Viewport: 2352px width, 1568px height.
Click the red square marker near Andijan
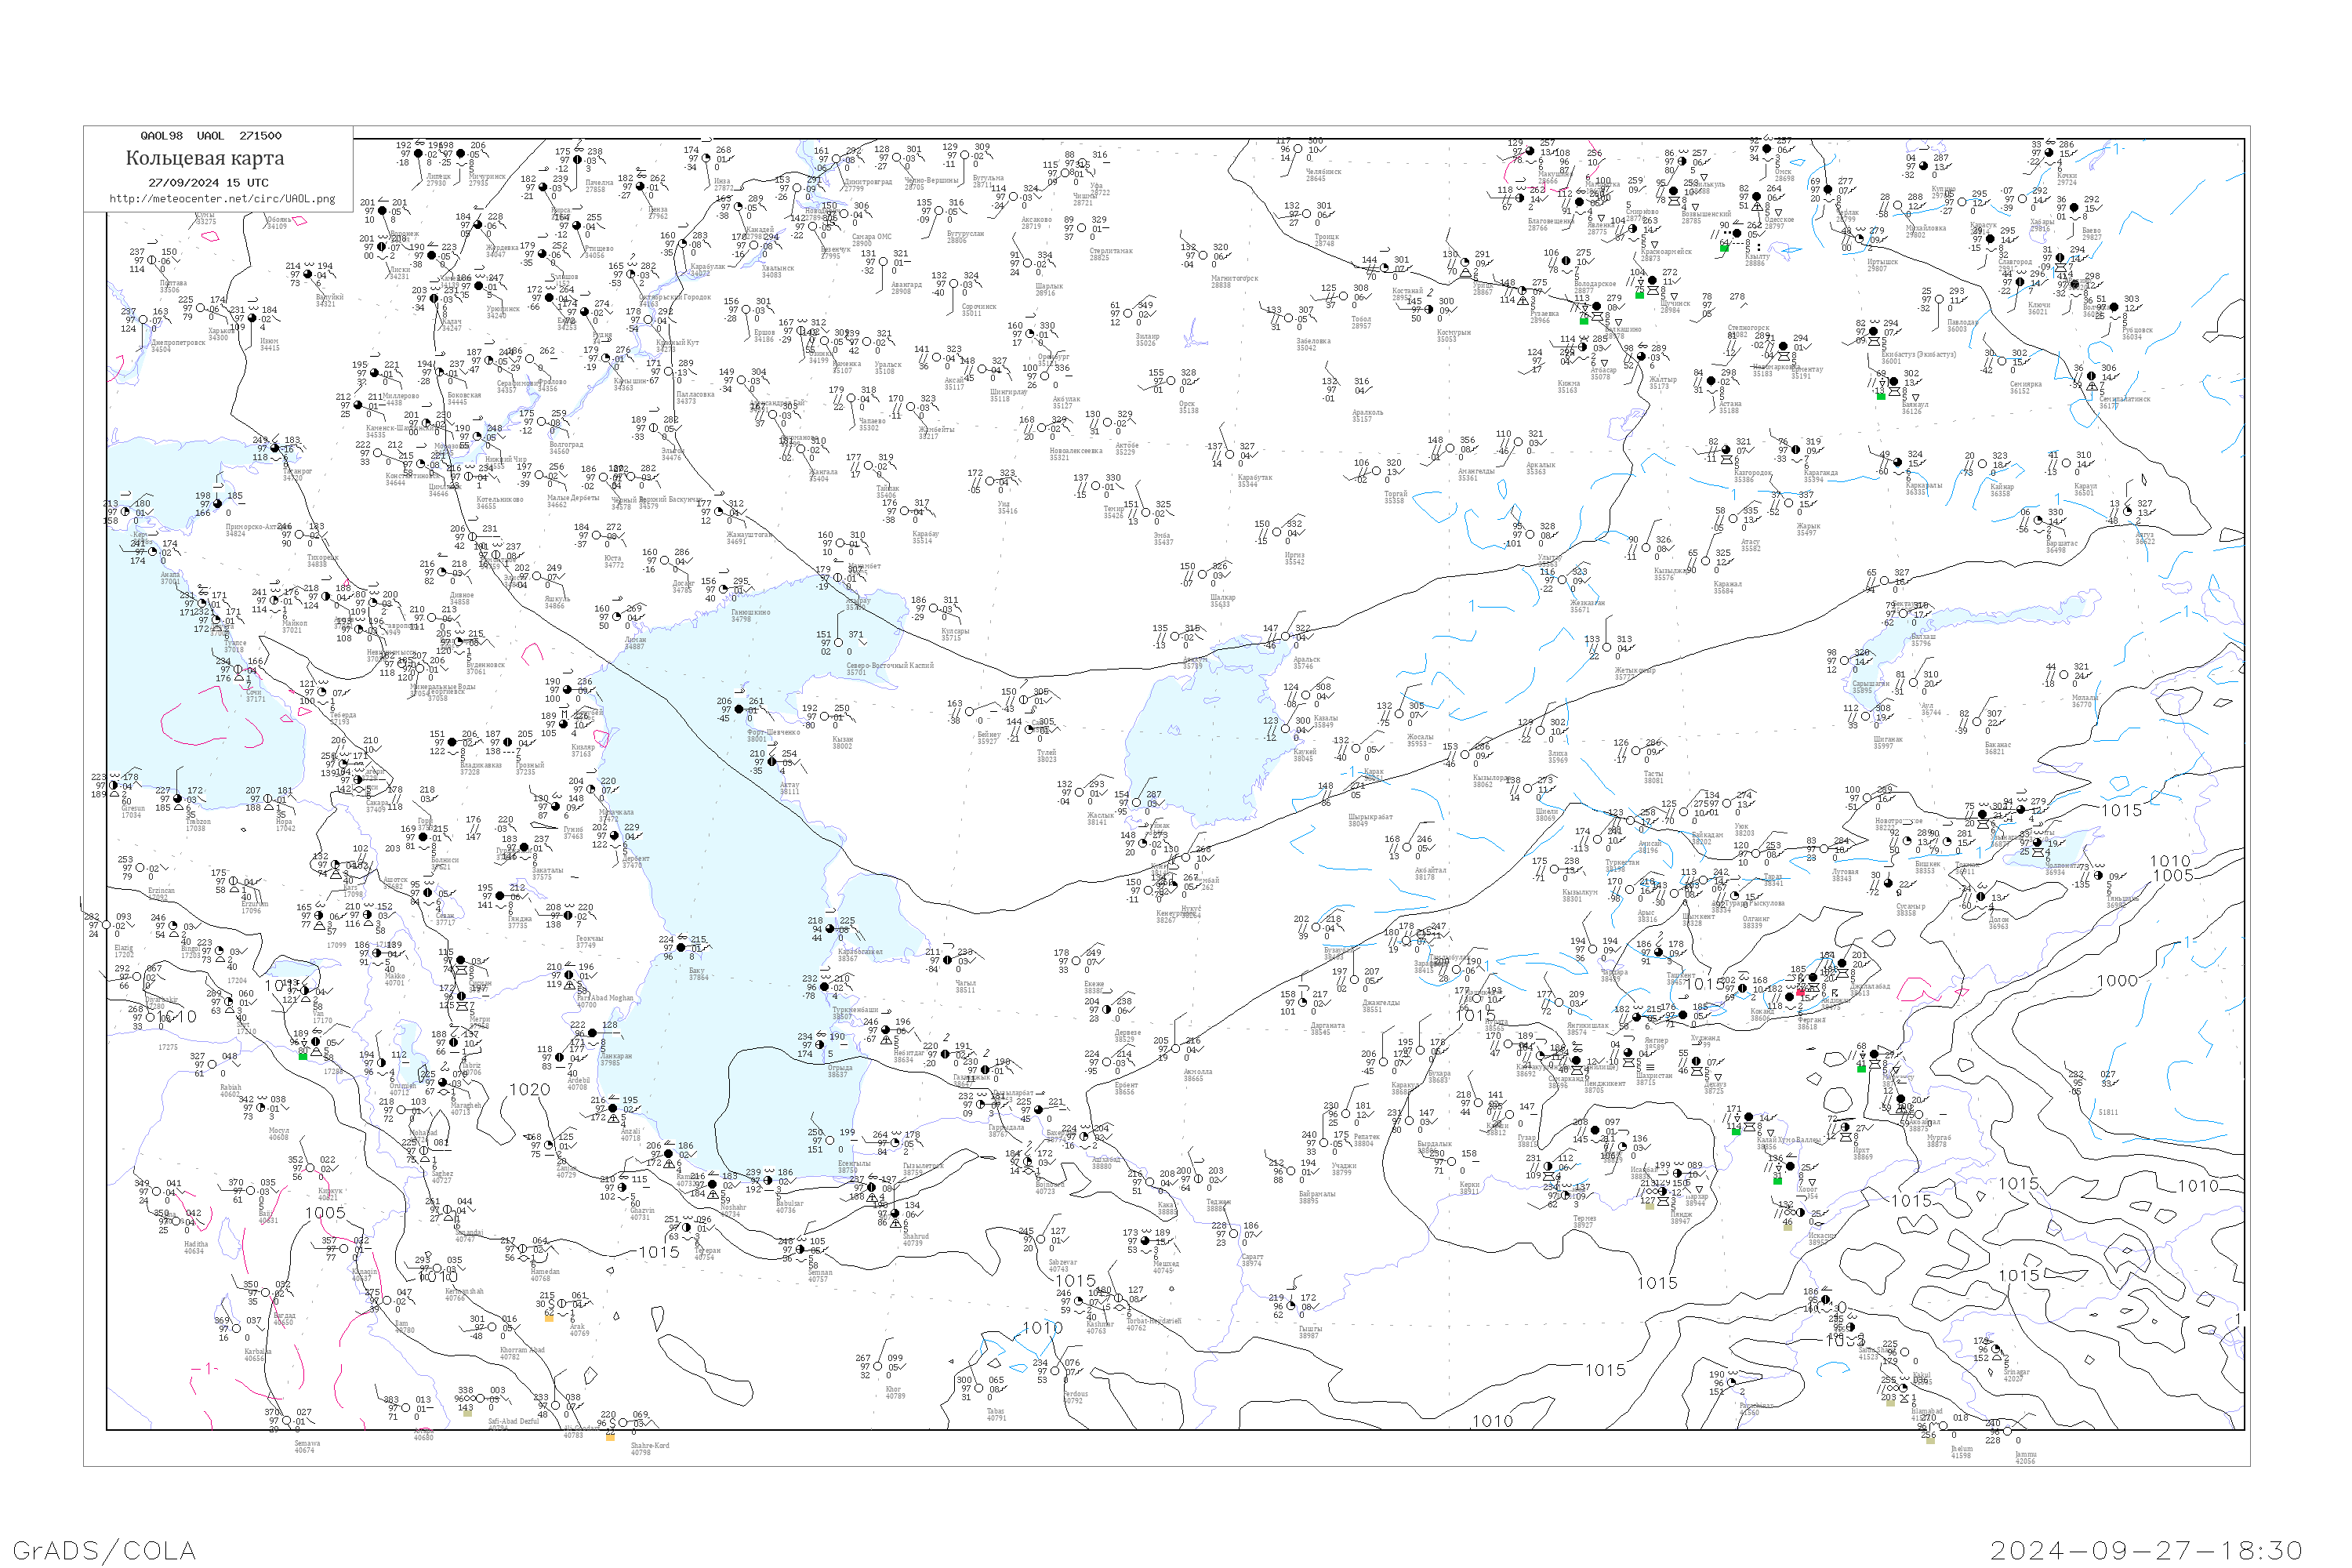(1801, 993)
